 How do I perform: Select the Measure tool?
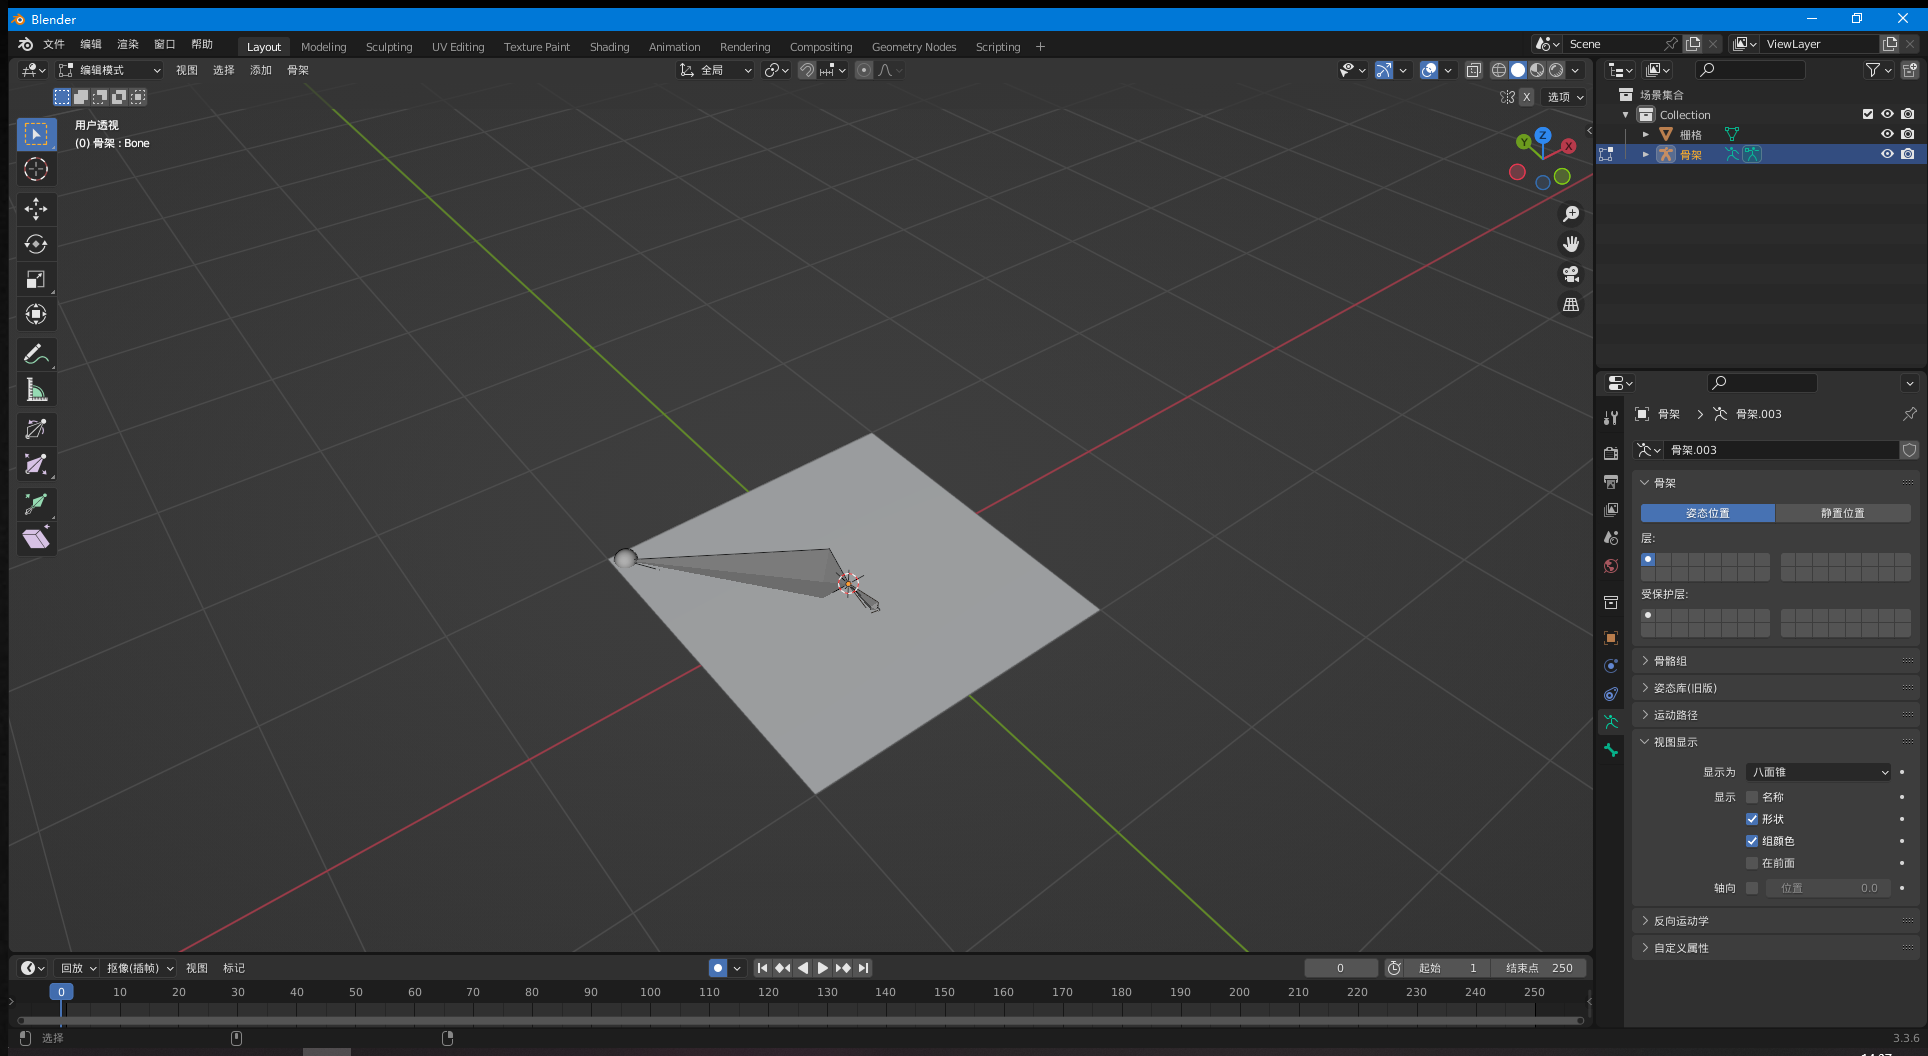(36, 389)
